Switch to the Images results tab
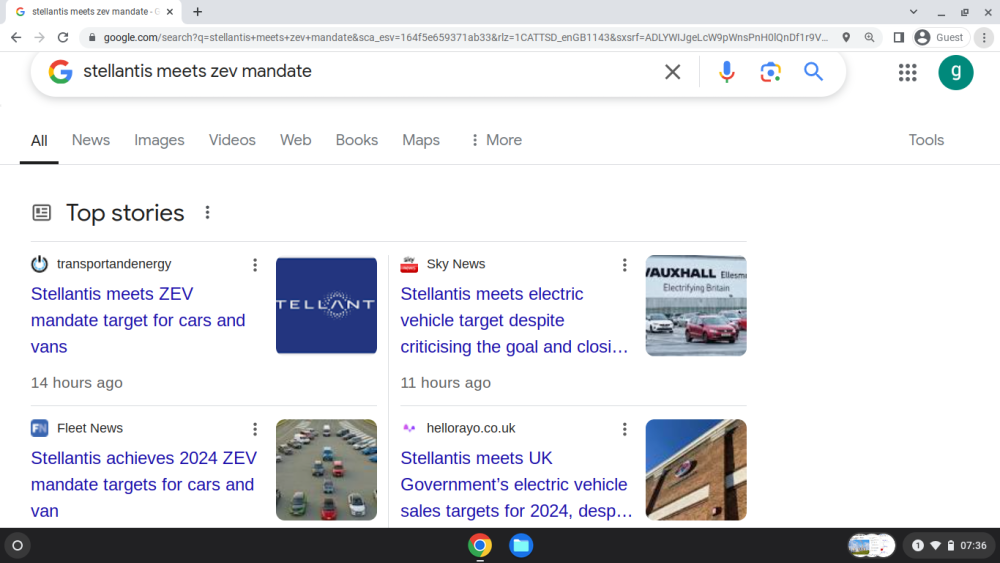Viewport: 1000px width, 563px height. (159, 140)
